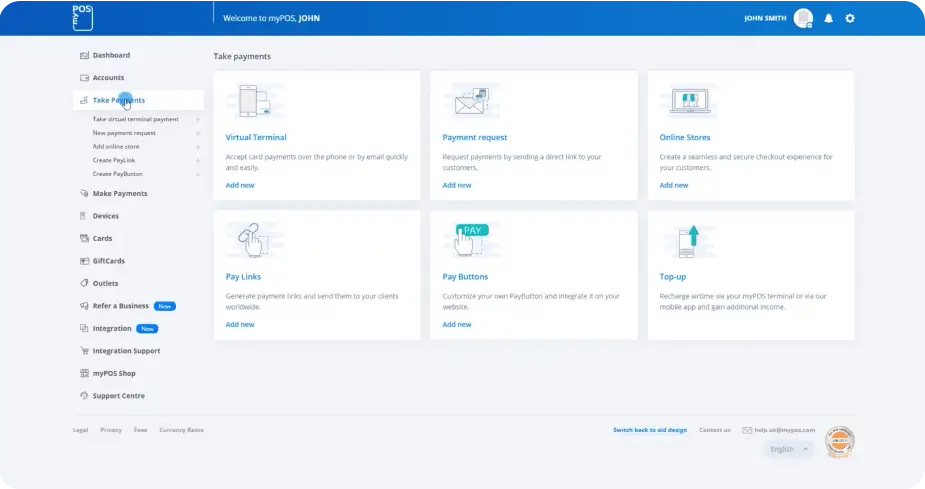
Task: Open the Top-up card title
Action: pyautogui.click(x=673, y=276)
